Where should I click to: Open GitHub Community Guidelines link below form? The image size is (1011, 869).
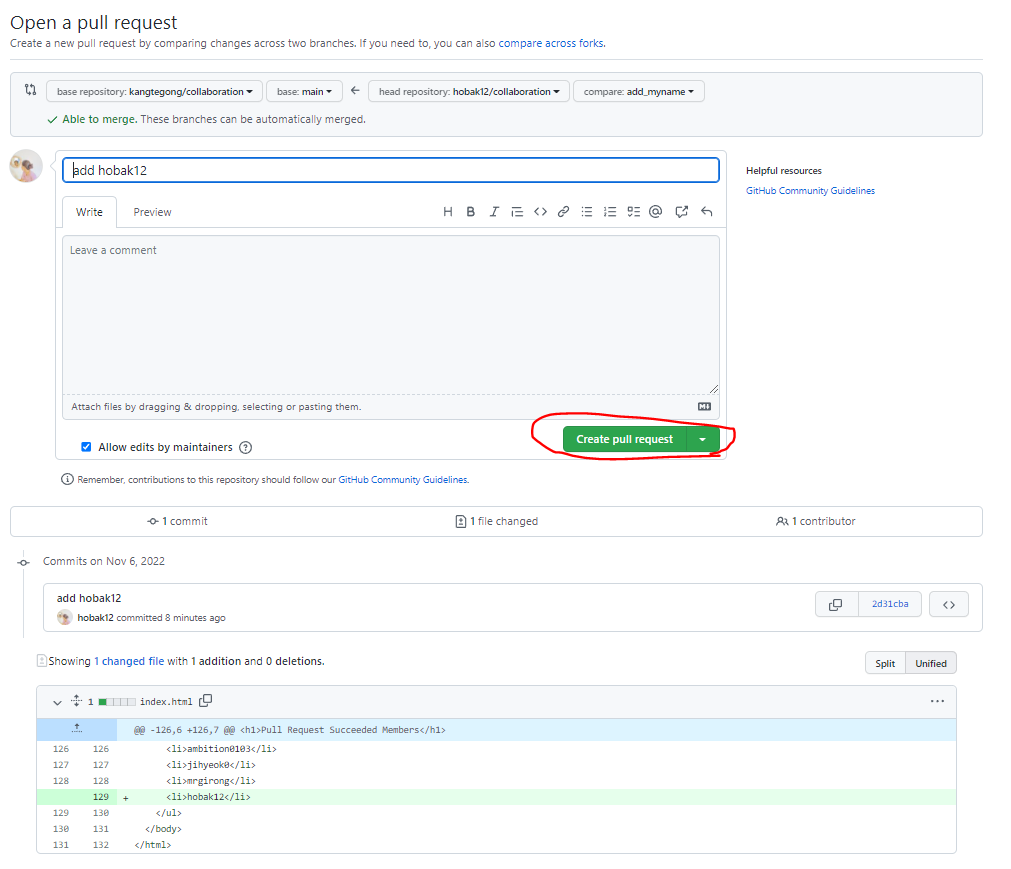(403, 480)
